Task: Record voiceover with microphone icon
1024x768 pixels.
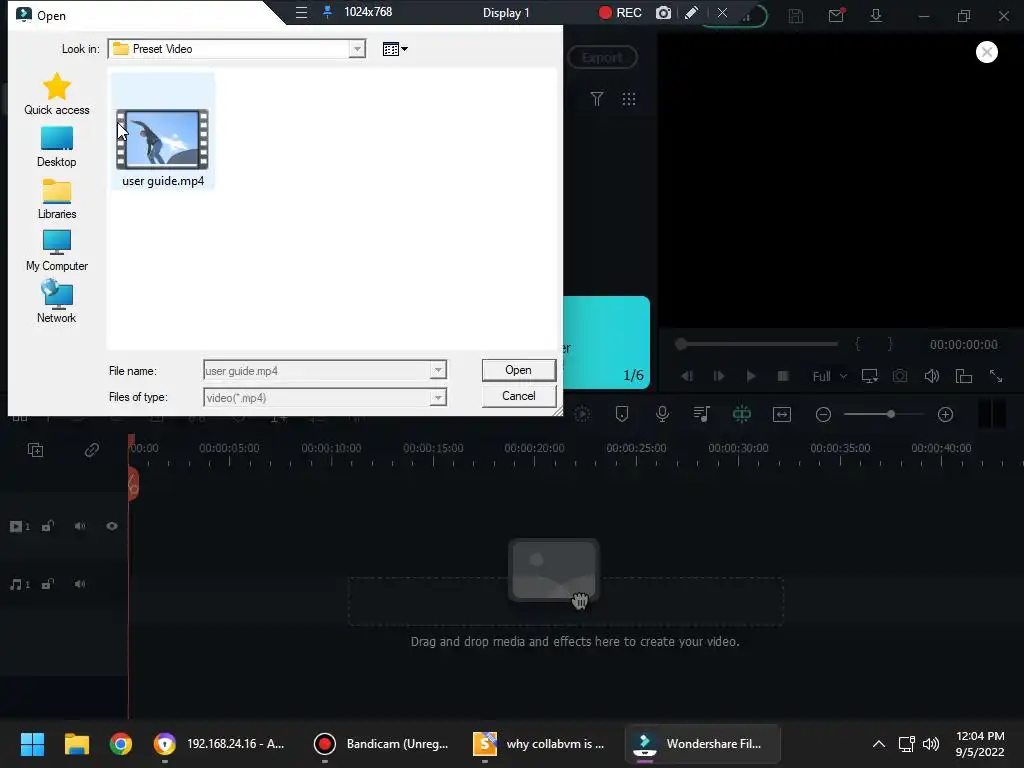Action: click(662, 414)
